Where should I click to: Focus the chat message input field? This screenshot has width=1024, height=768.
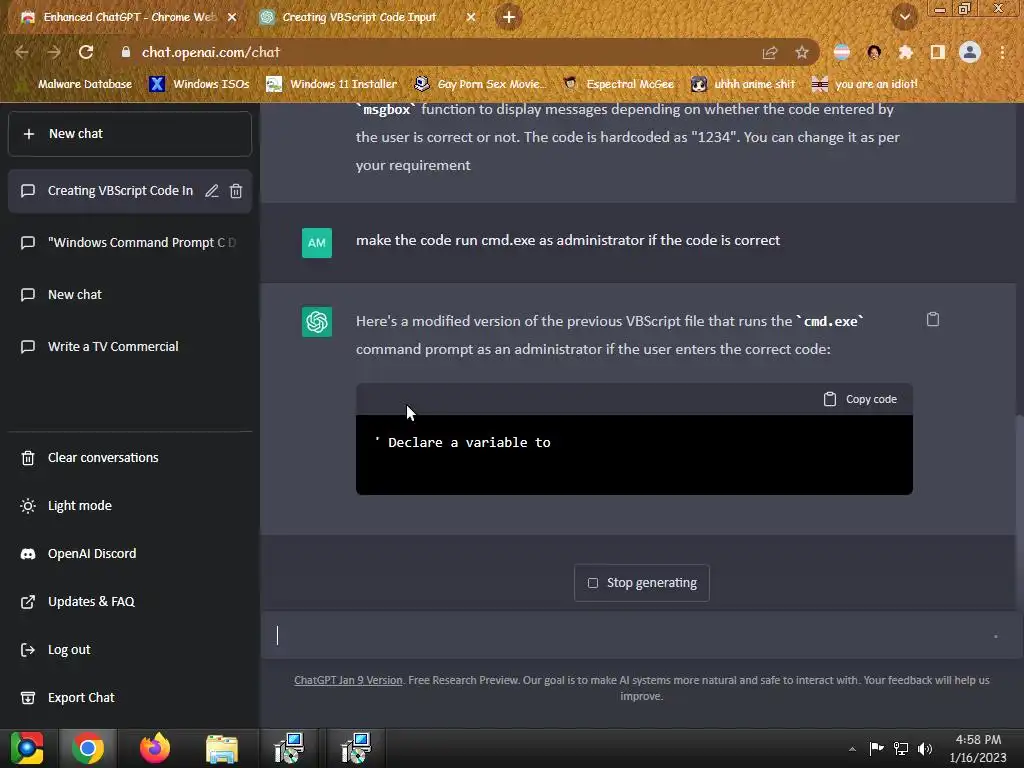641,635
